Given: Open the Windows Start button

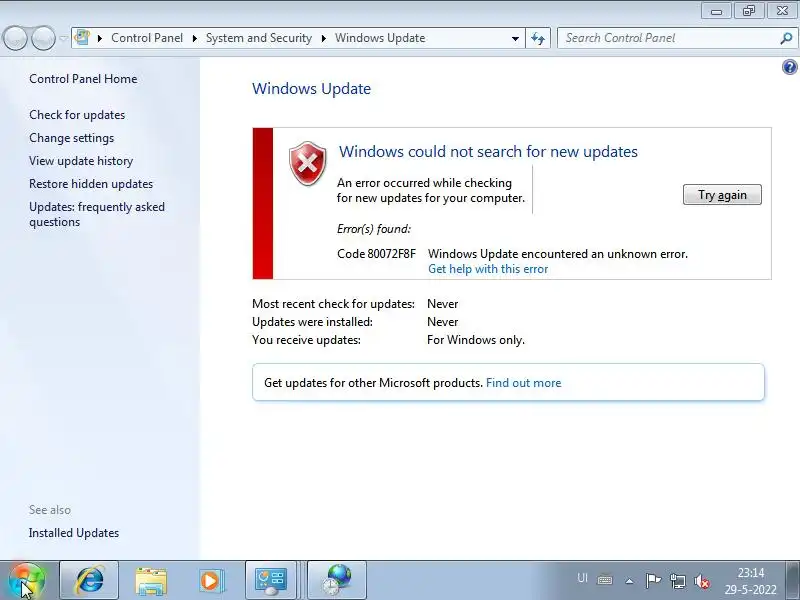Looking at the screenshot, I should [27, 581].
